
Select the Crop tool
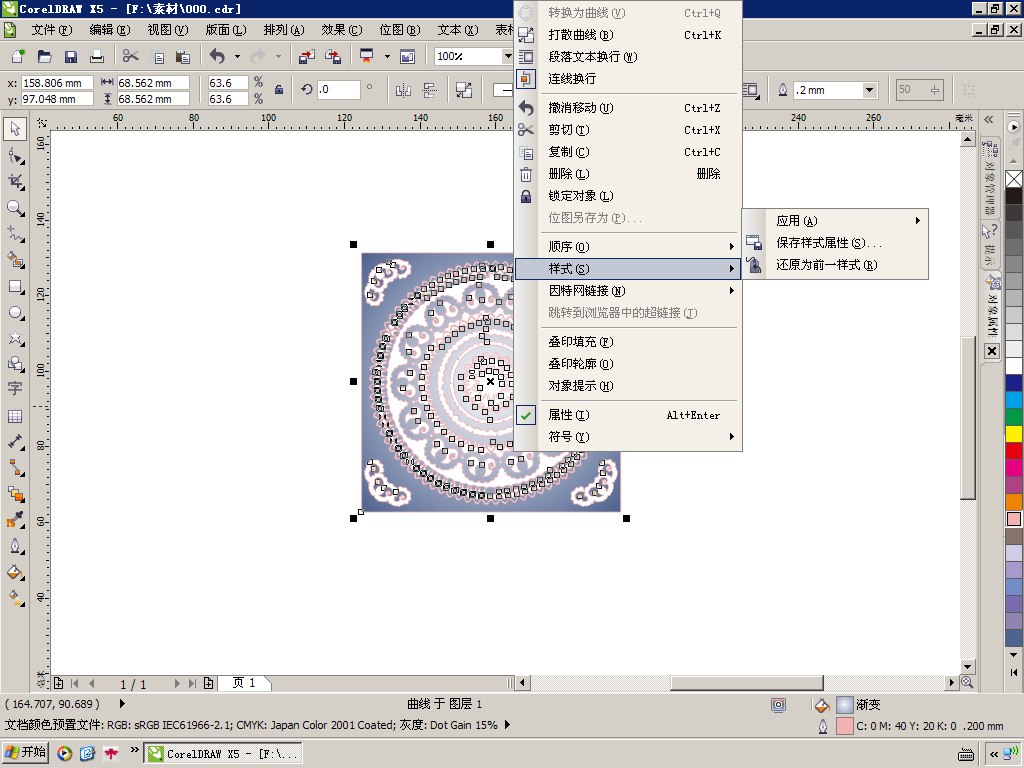point(15,182)
